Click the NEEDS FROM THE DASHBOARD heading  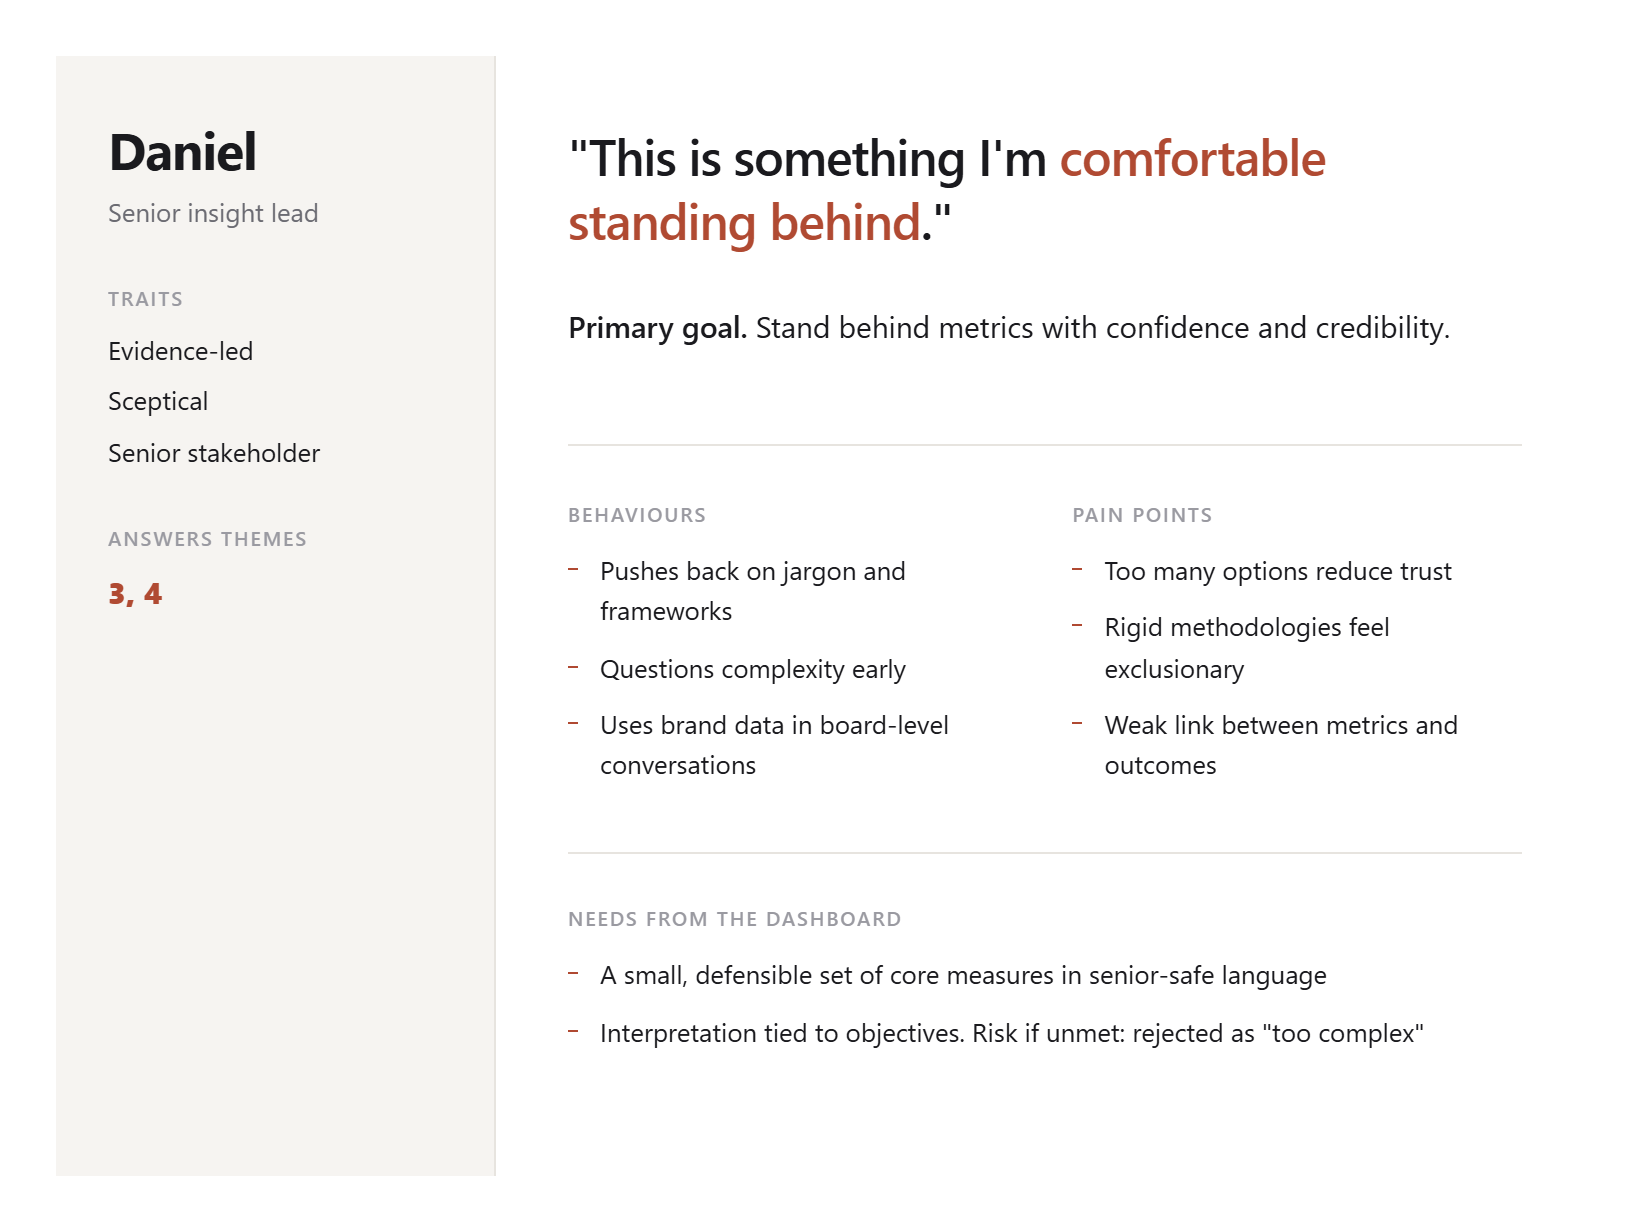(735, 919)
